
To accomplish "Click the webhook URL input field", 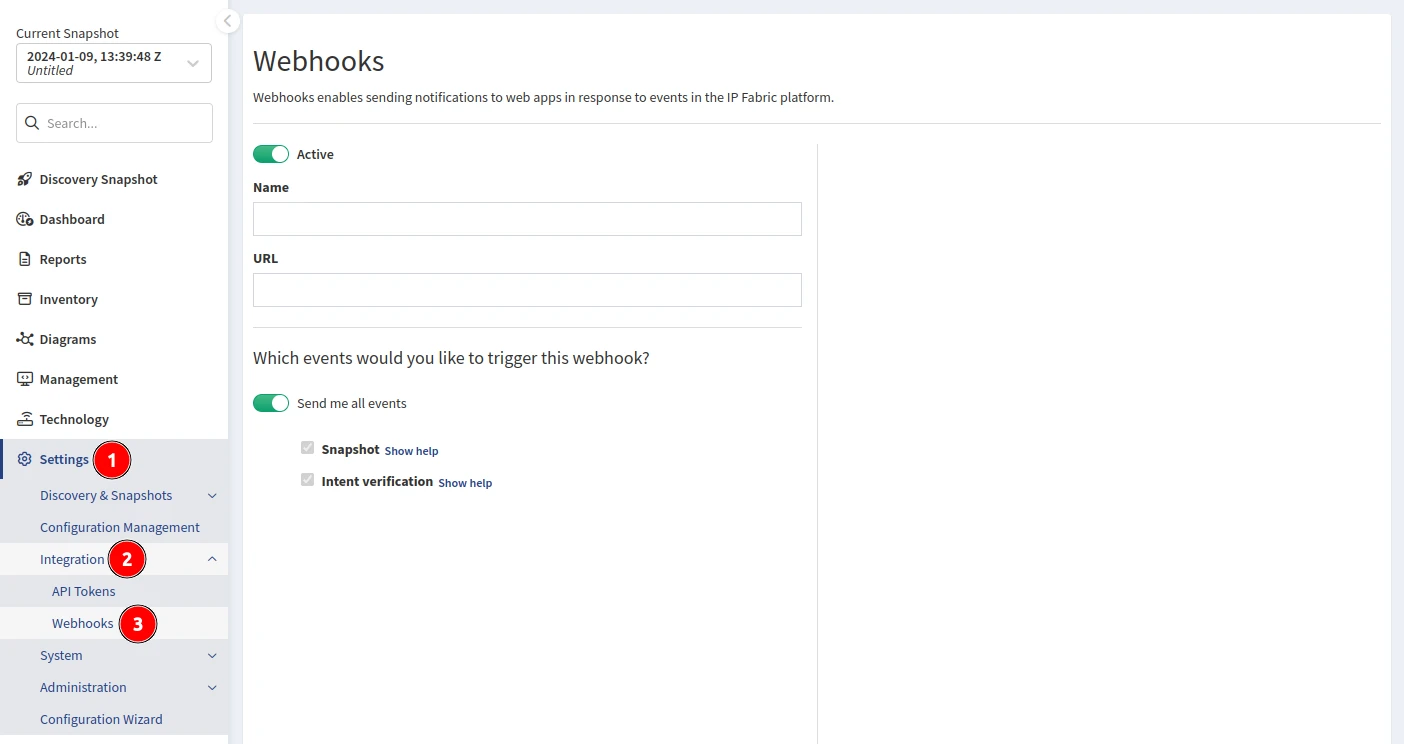I will click(527, 290).
